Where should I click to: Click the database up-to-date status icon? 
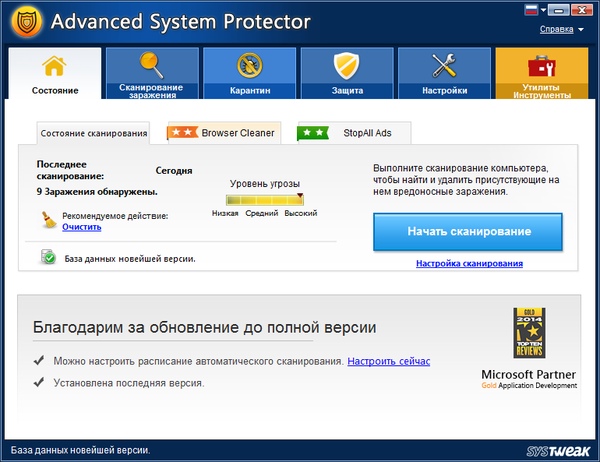tap(47, 257)
